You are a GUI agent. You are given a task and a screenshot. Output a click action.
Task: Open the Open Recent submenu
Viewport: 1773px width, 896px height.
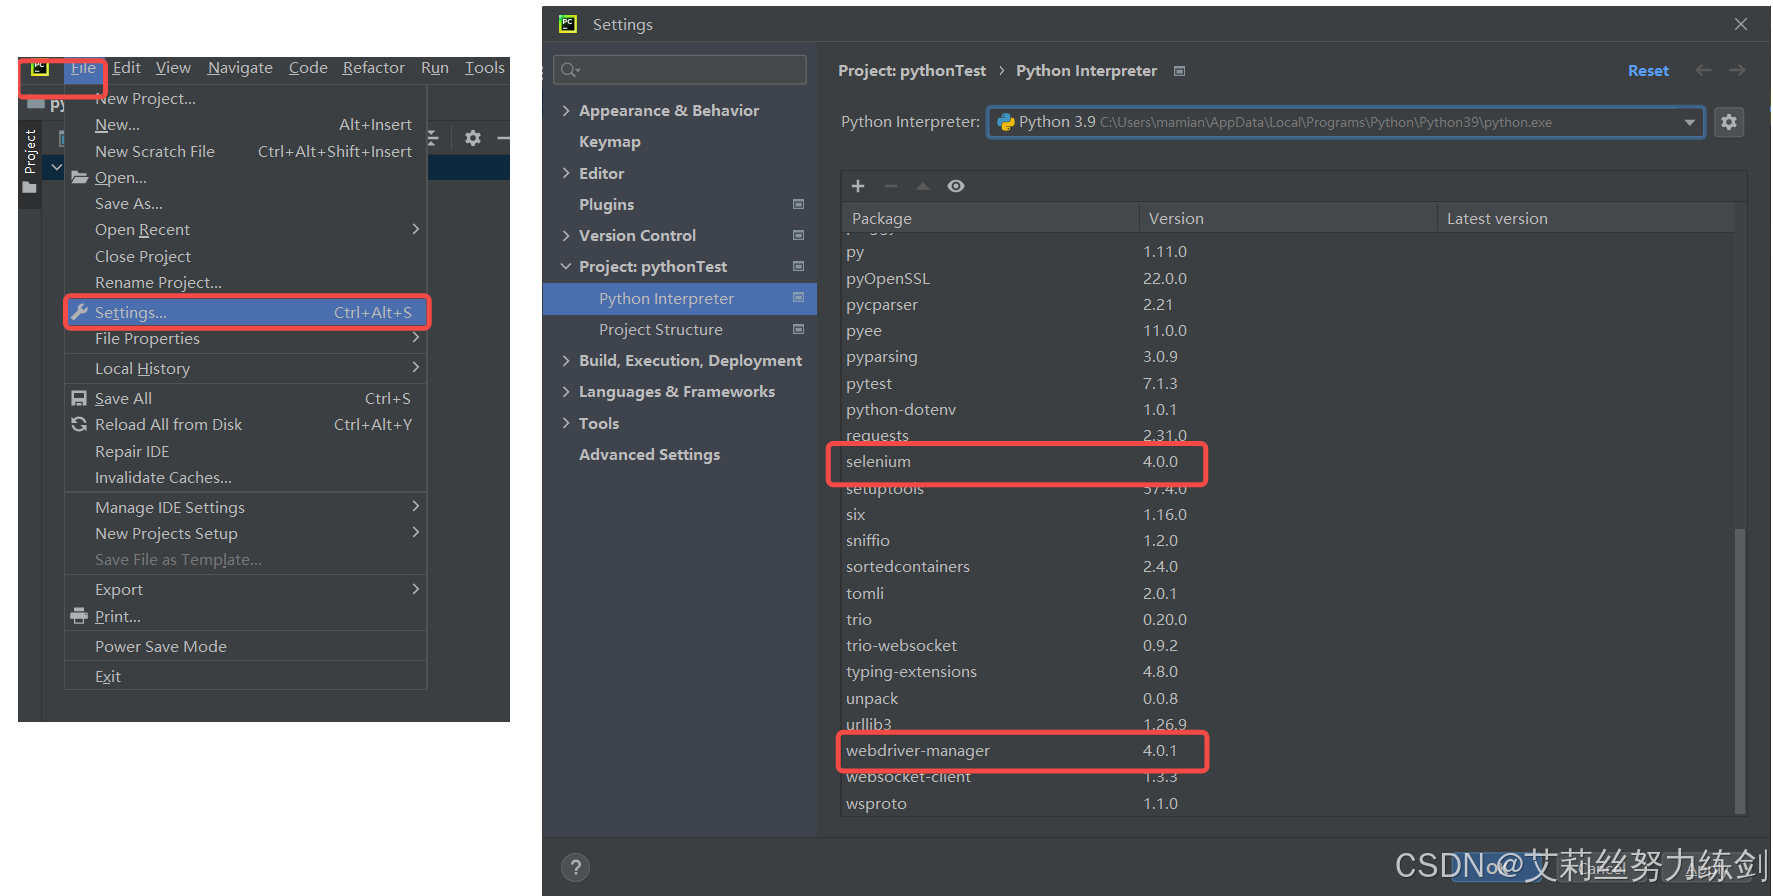point(245,230)
